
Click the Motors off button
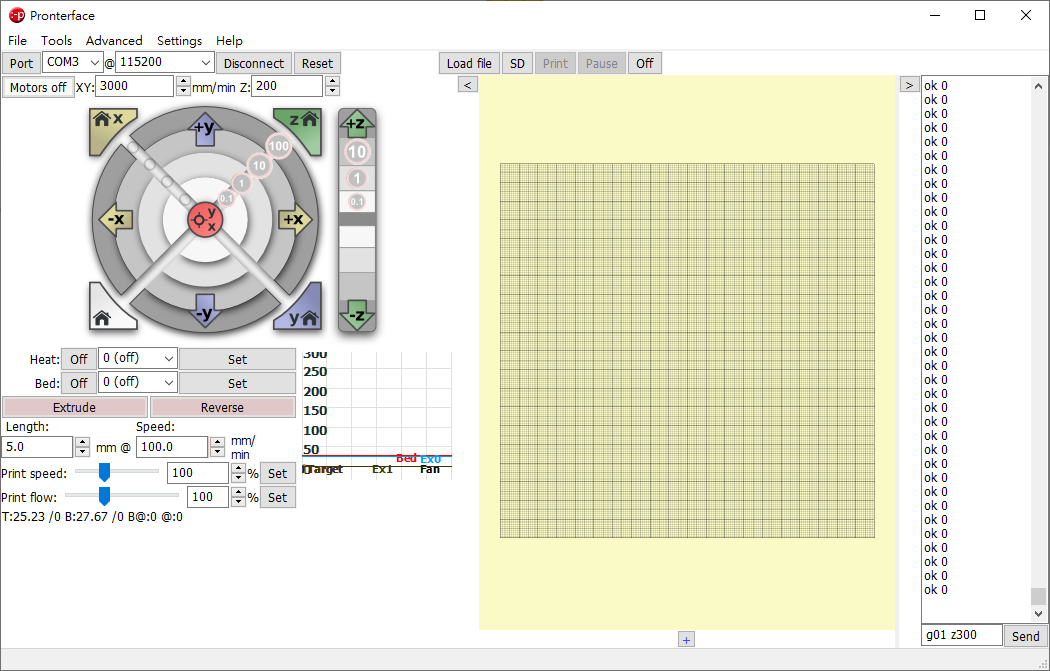37,87
